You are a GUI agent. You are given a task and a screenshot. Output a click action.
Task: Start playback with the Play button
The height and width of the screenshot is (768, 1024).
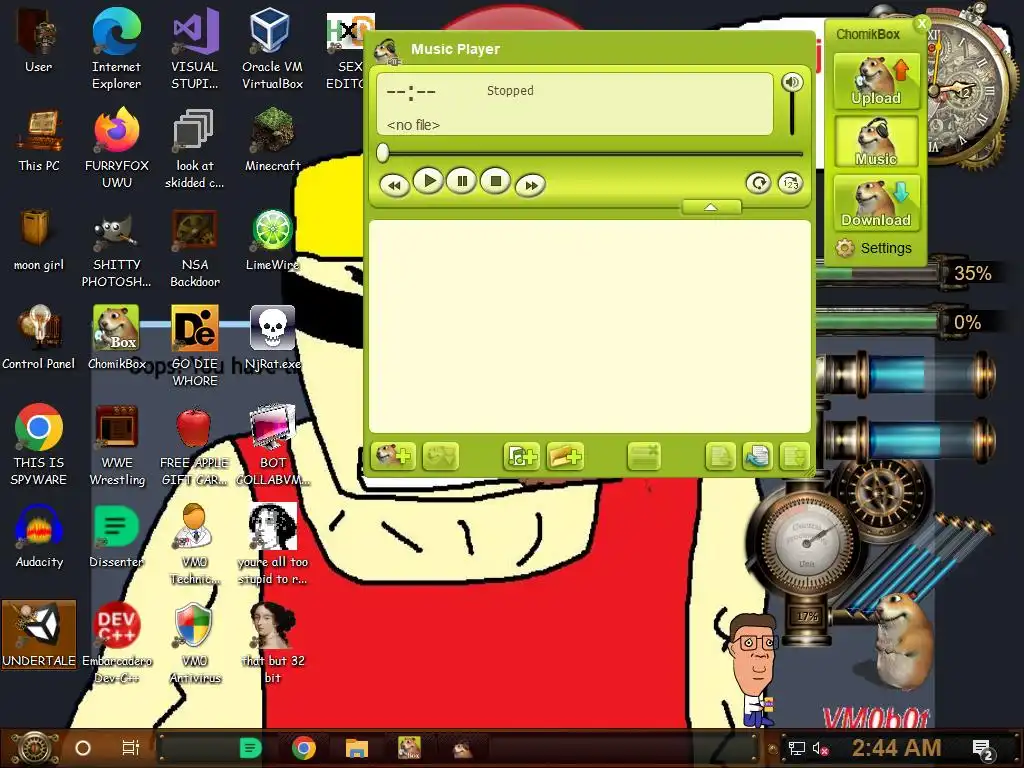(x=428, y=181)
